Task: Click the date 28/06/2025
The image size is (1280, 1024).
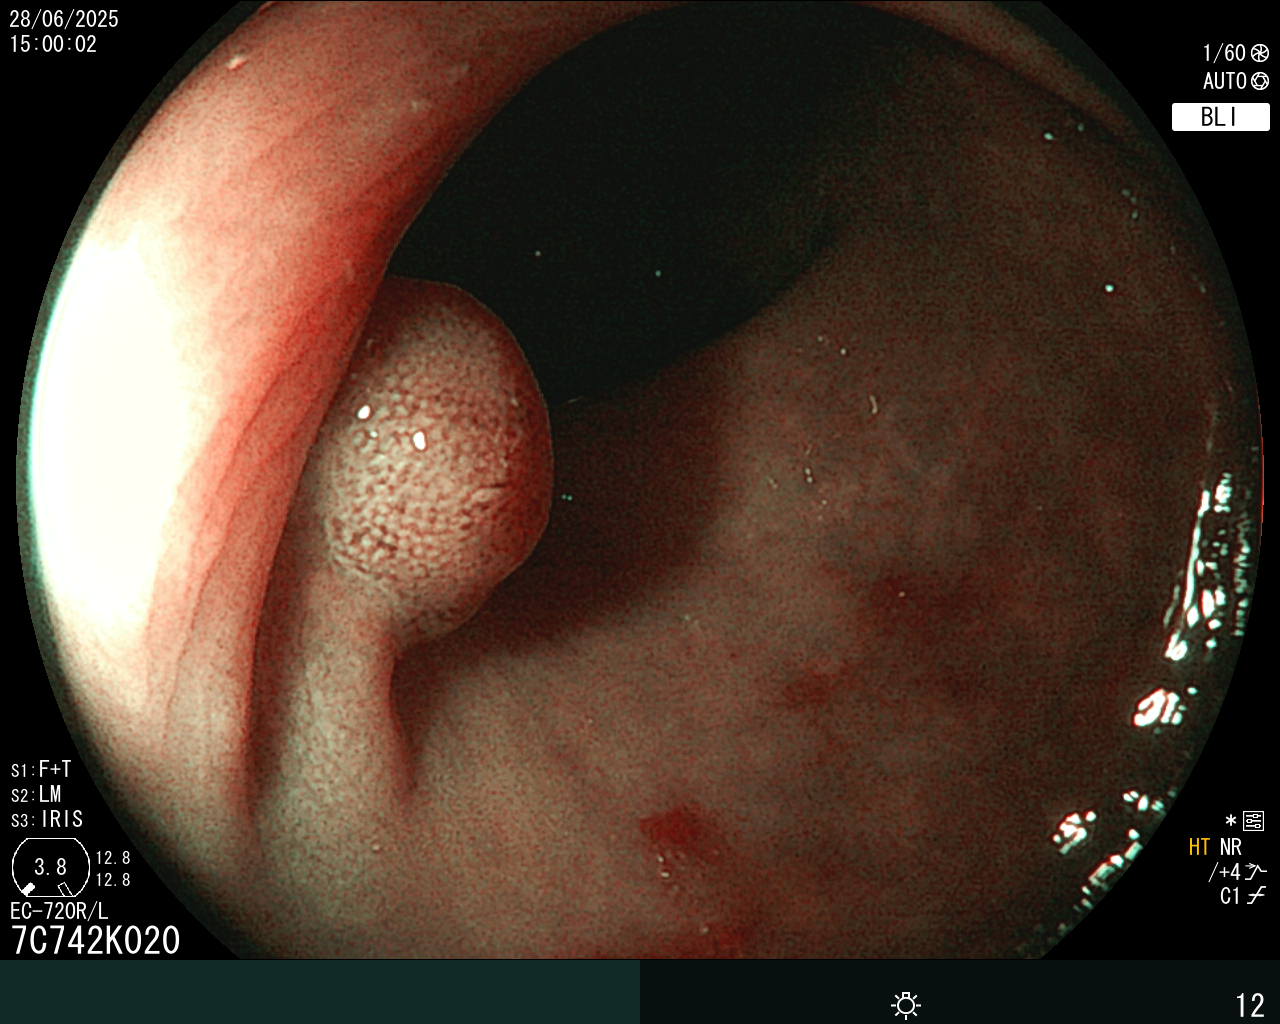Action: 64,19
